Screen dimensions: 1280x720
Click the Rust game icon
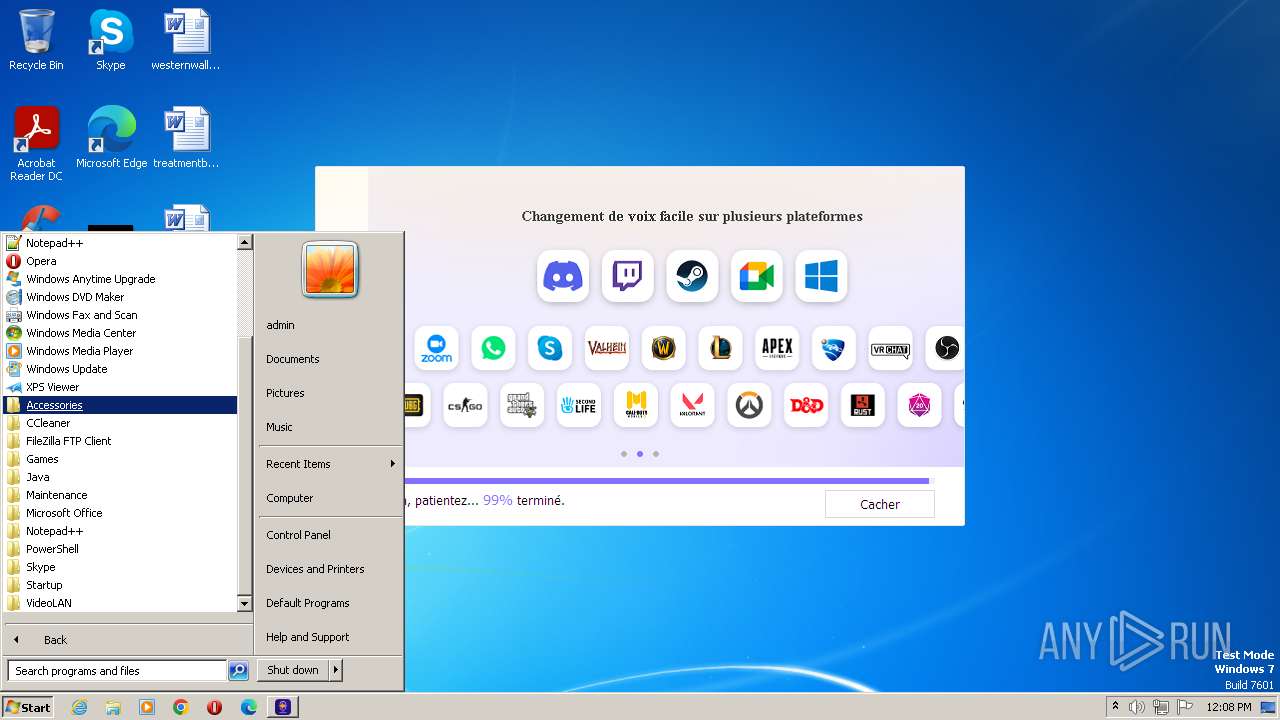(863, 405)
